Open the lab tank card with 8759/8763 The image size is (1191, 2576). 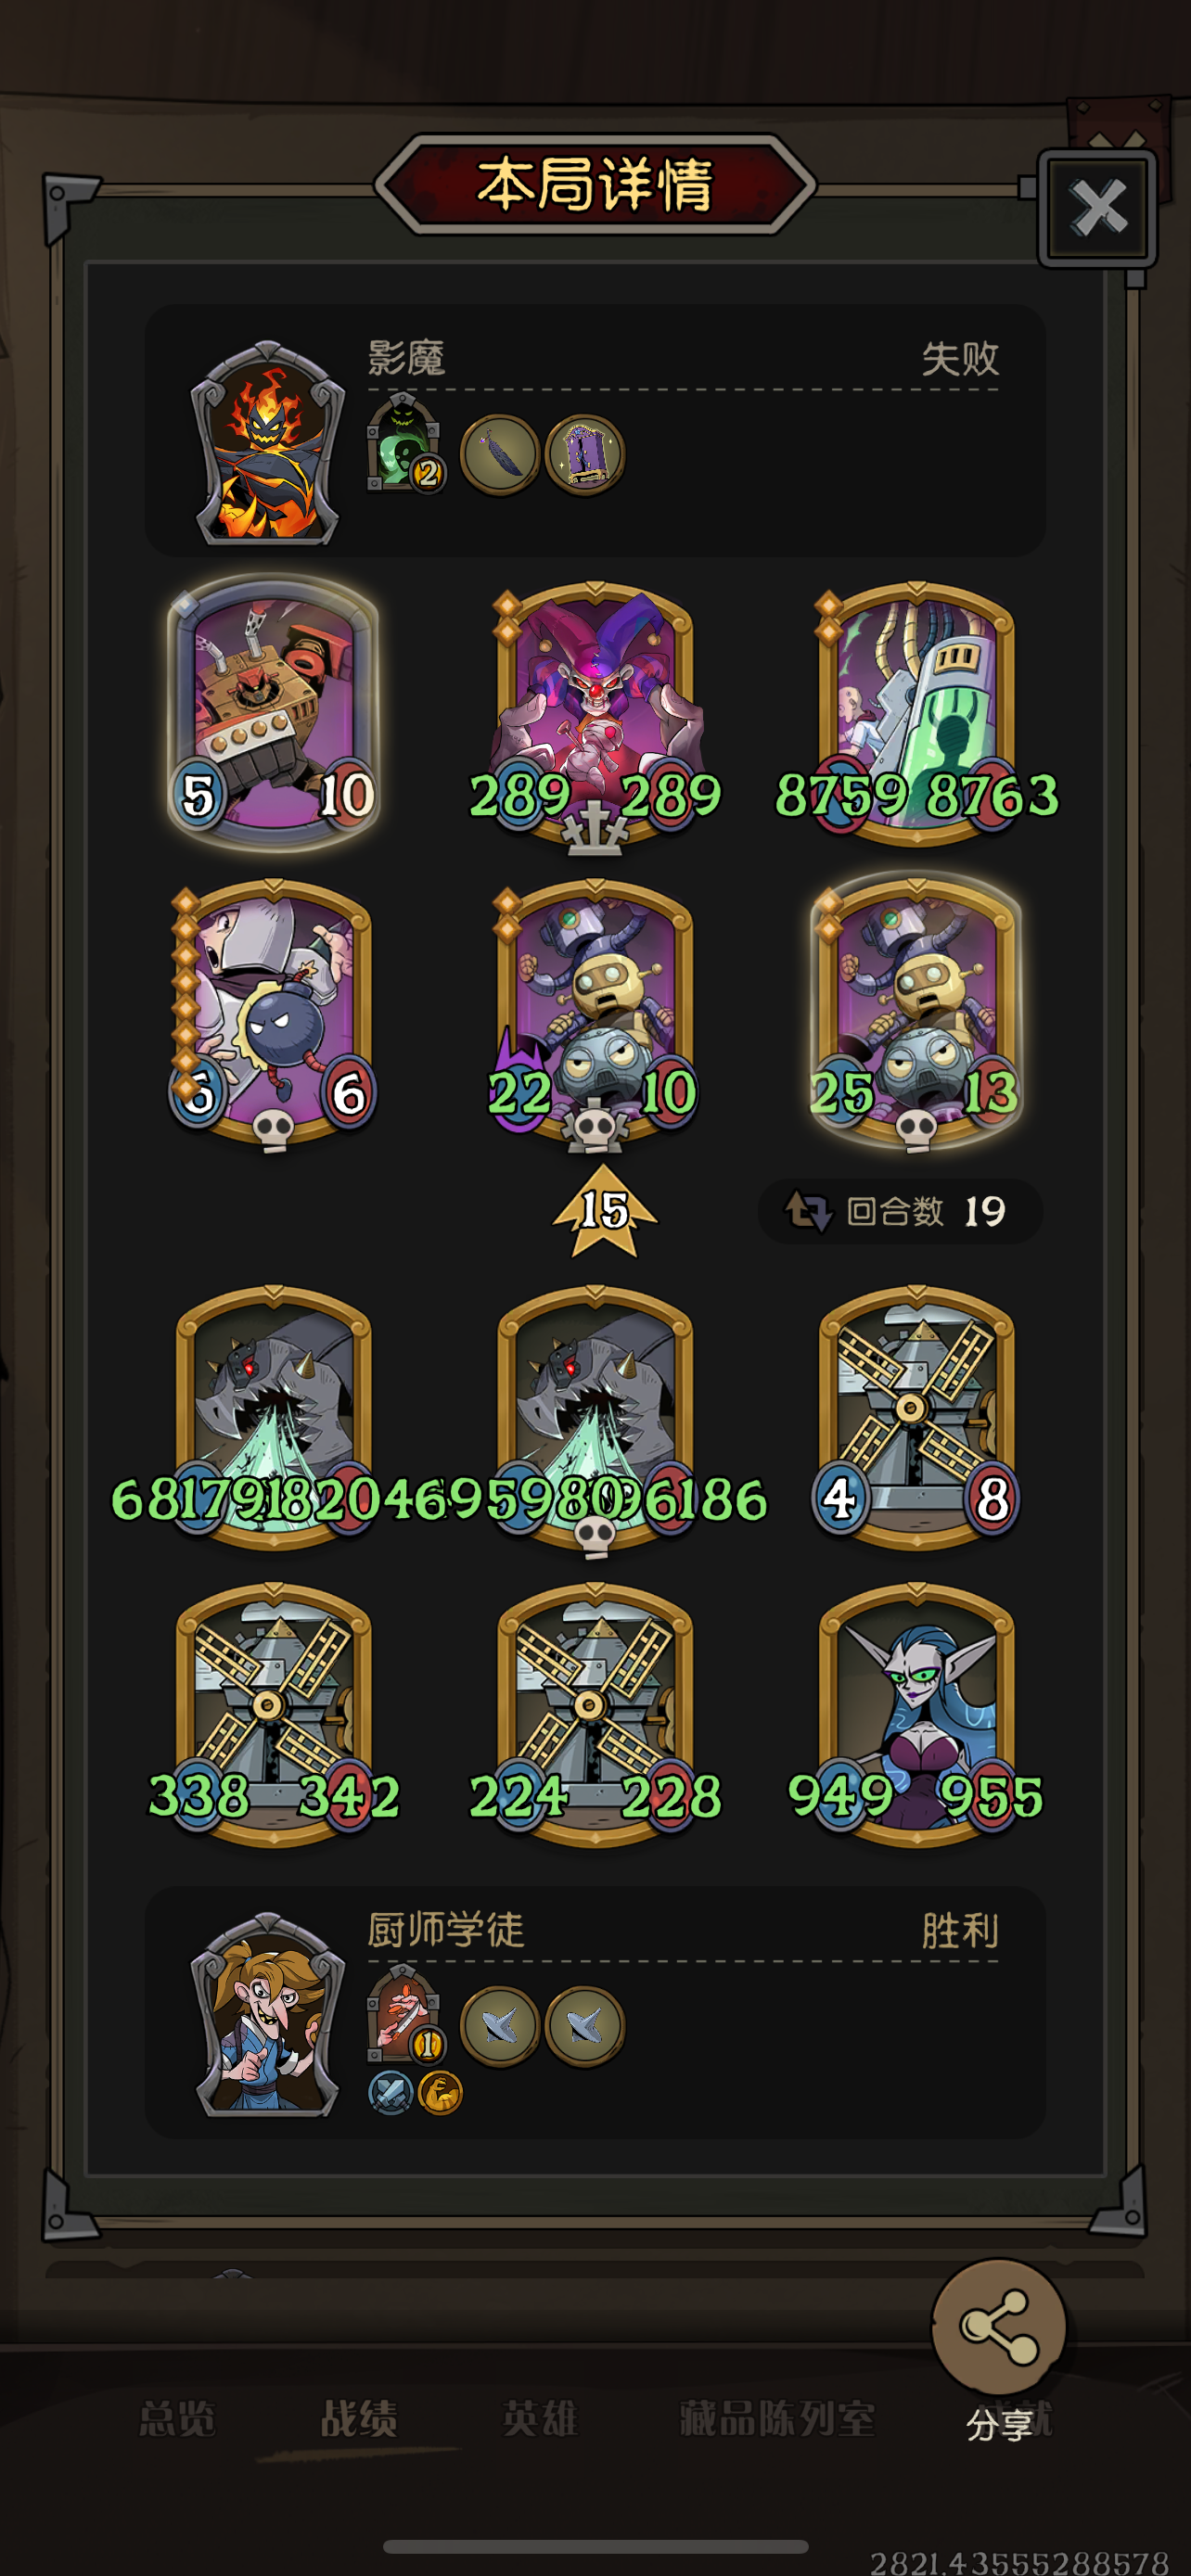point(916,712)
